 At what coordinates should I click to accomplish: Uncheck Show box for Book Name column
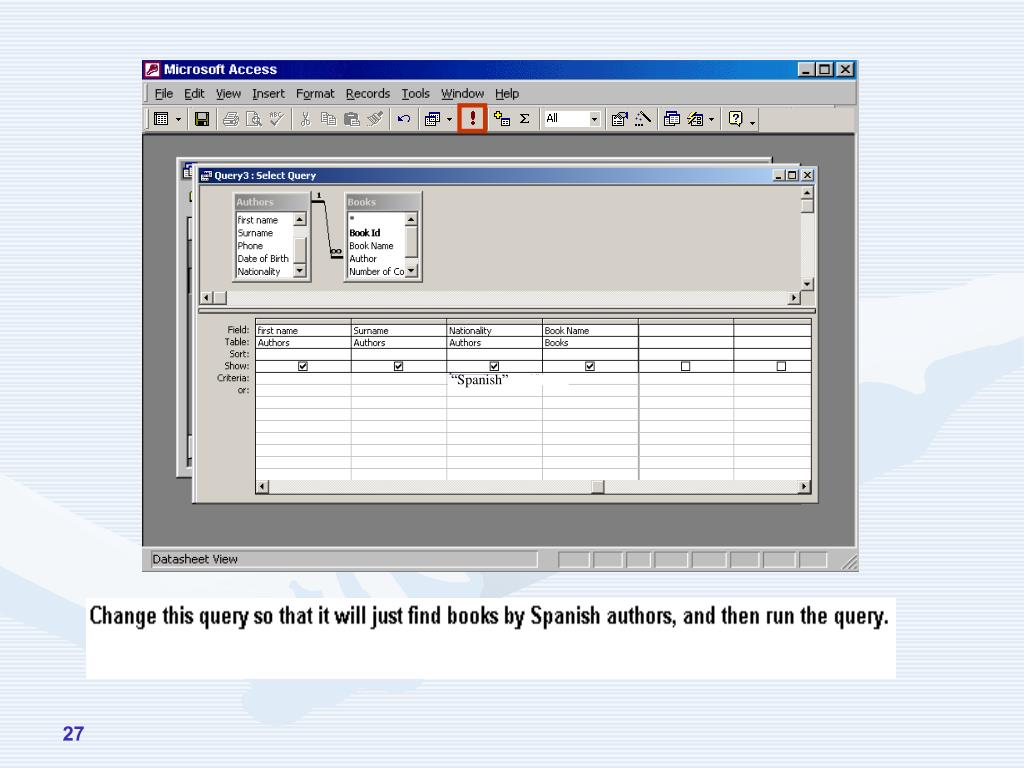pos(590,366)
